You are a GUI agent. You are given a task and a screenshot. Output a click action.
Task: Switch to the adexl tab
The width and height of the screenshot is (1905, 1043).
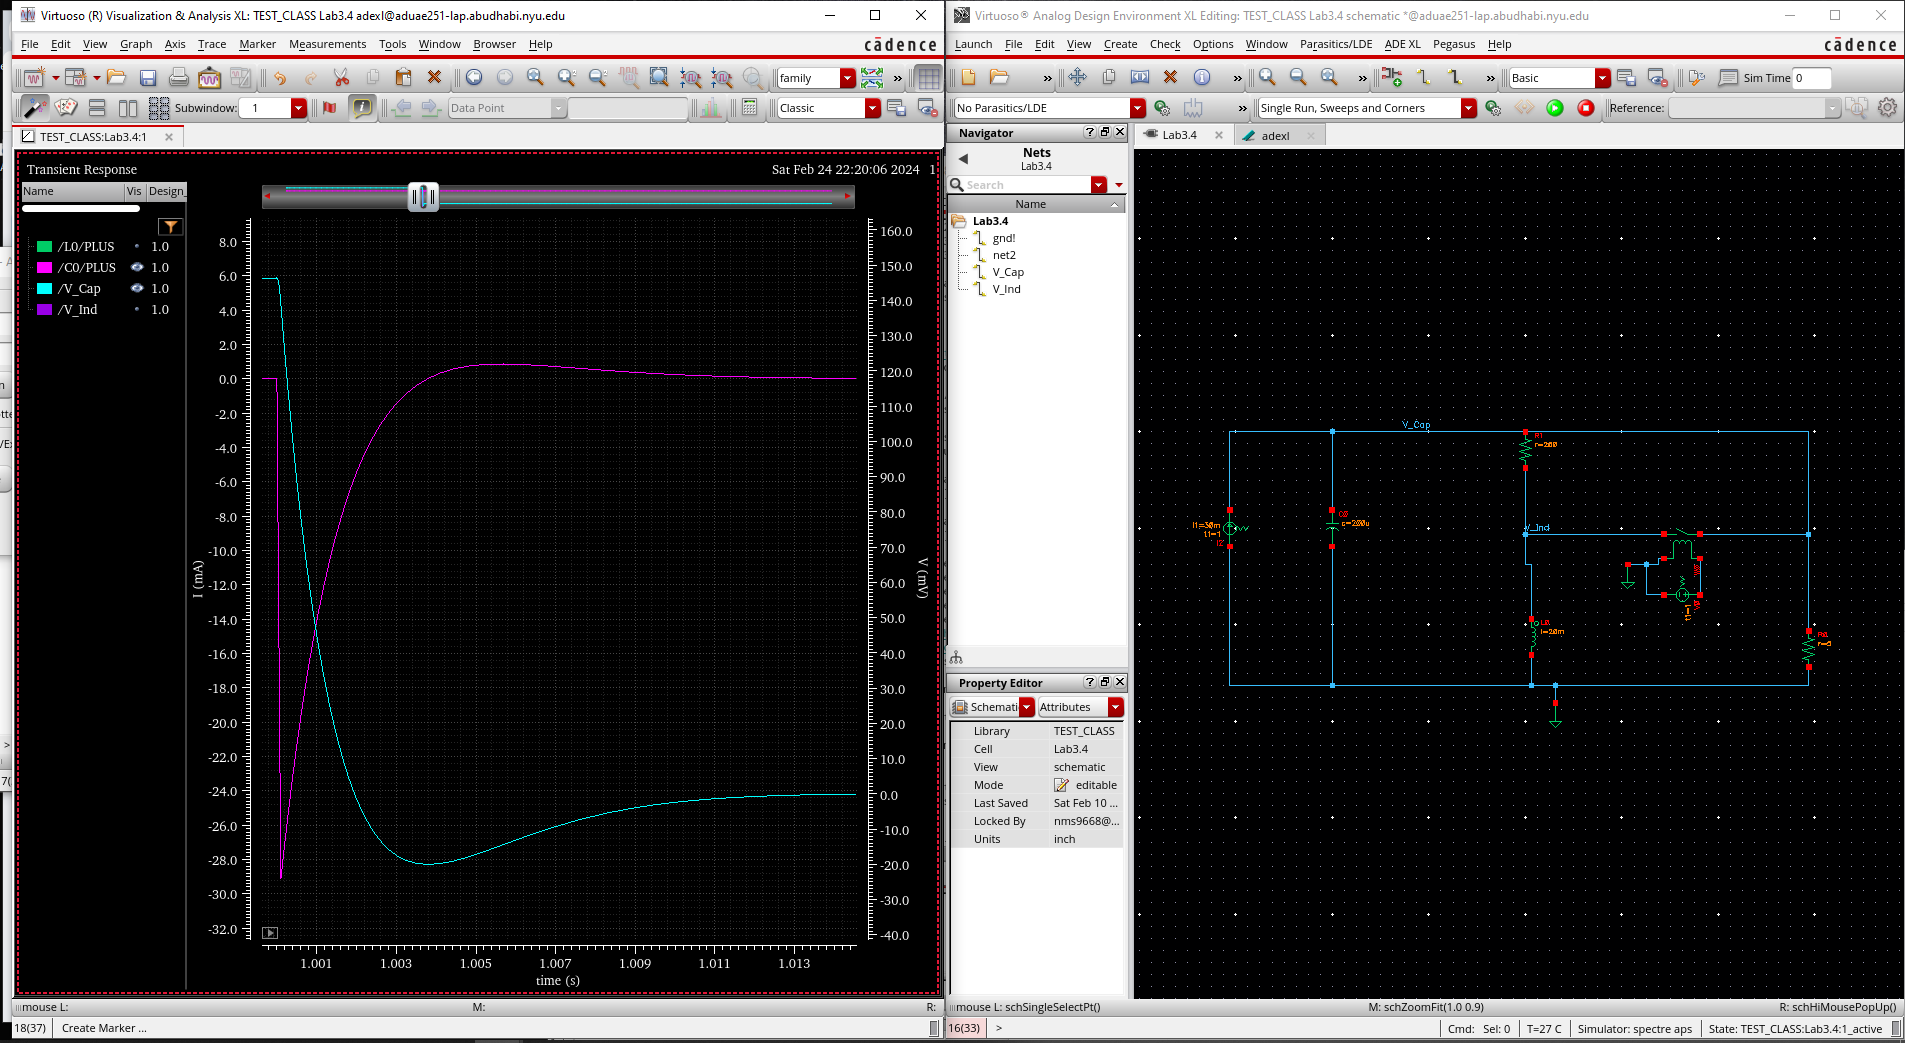pyautogui.click(x=1277, y=135)
